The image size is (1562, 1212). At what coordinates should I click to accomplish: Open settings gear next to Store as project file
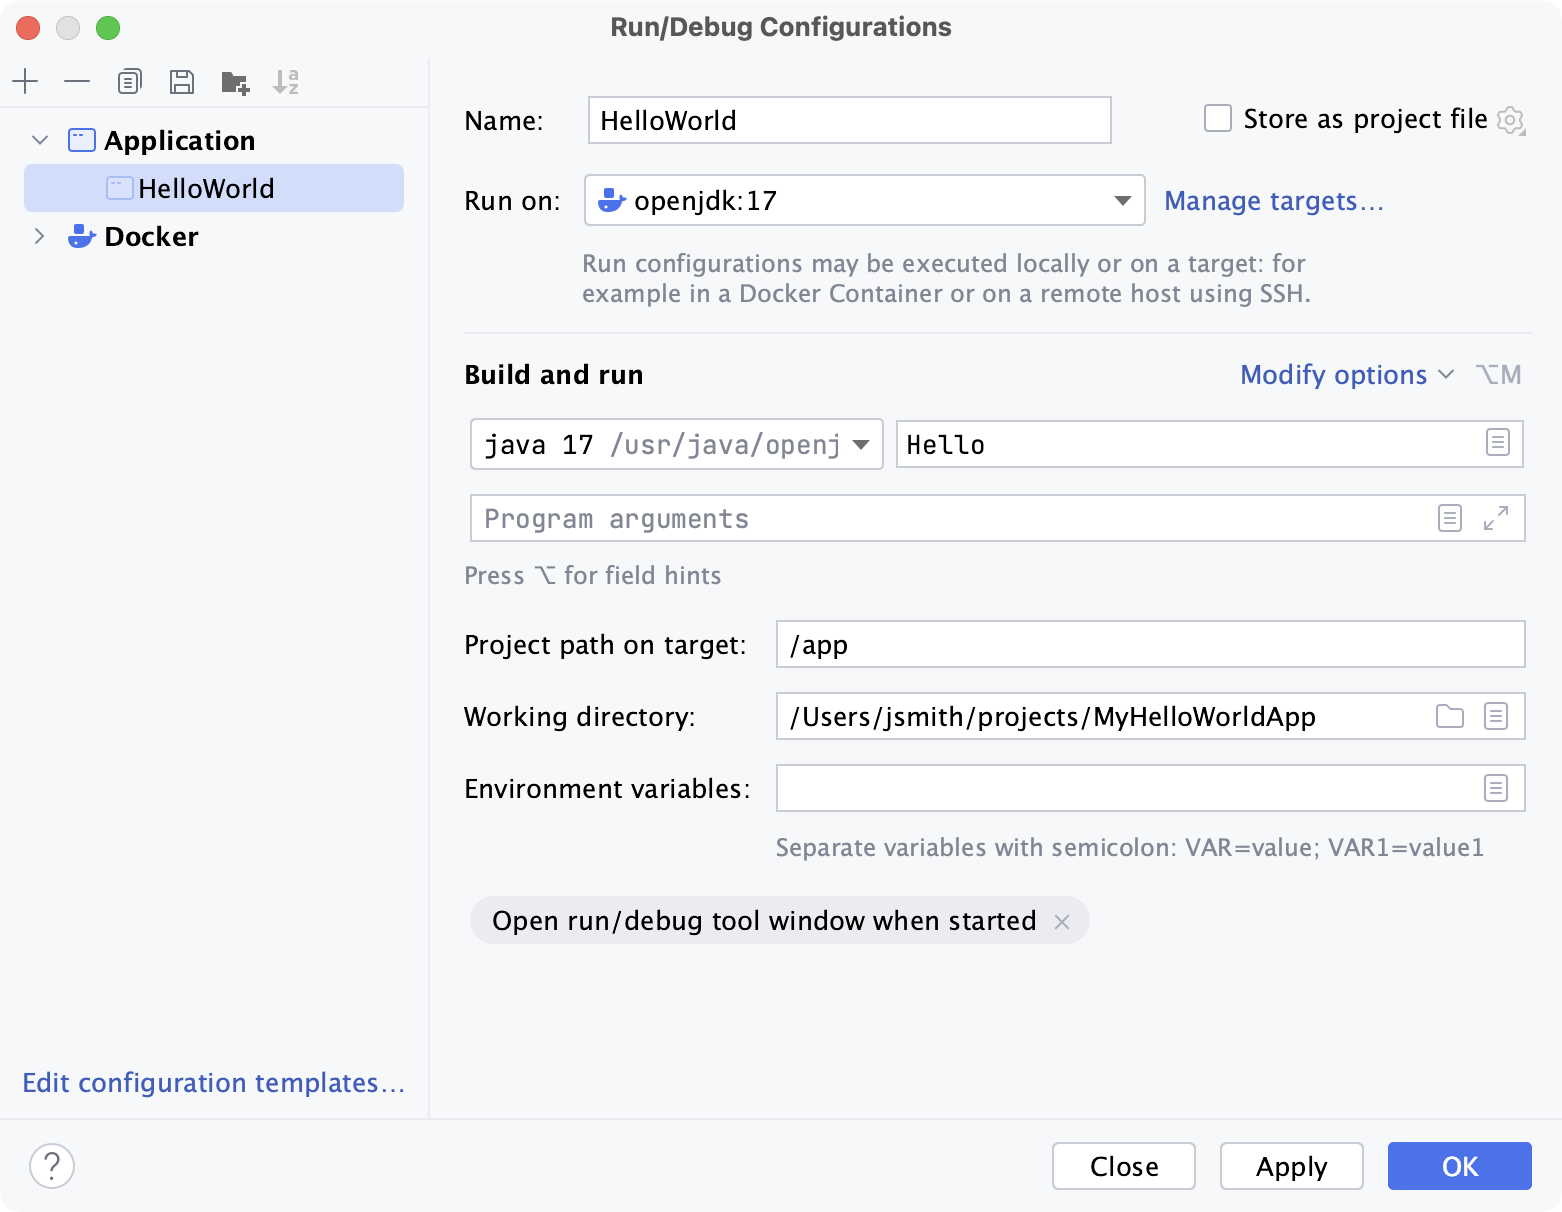(1512, 119)
